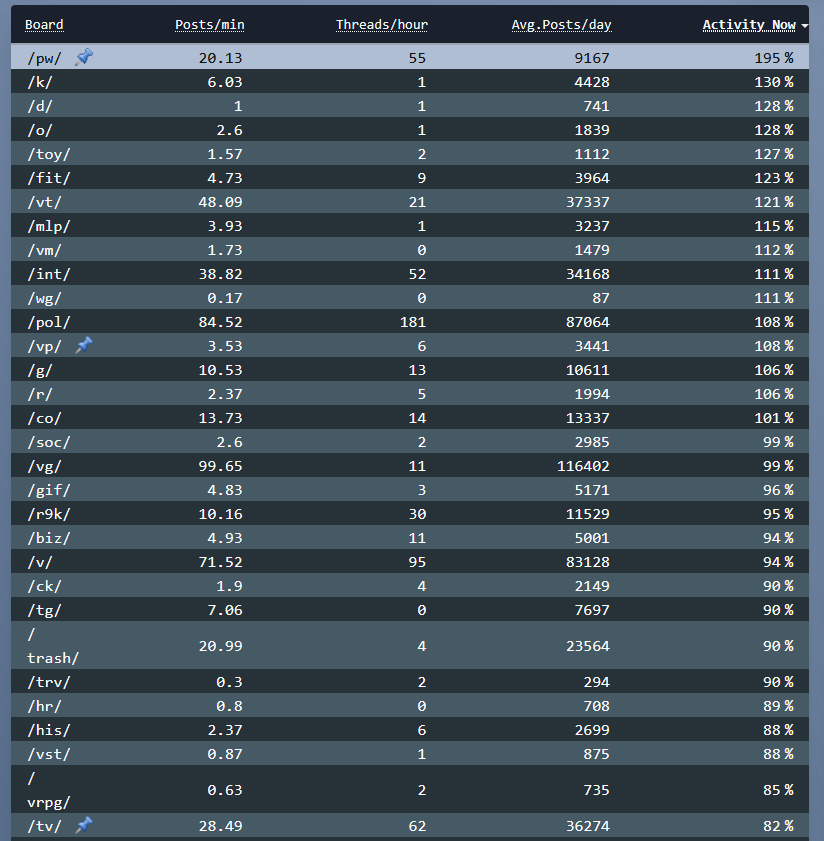Sort by Avg.Posts/day column header
Viewport: 824px width, 841px height.
tap(561, 25)
